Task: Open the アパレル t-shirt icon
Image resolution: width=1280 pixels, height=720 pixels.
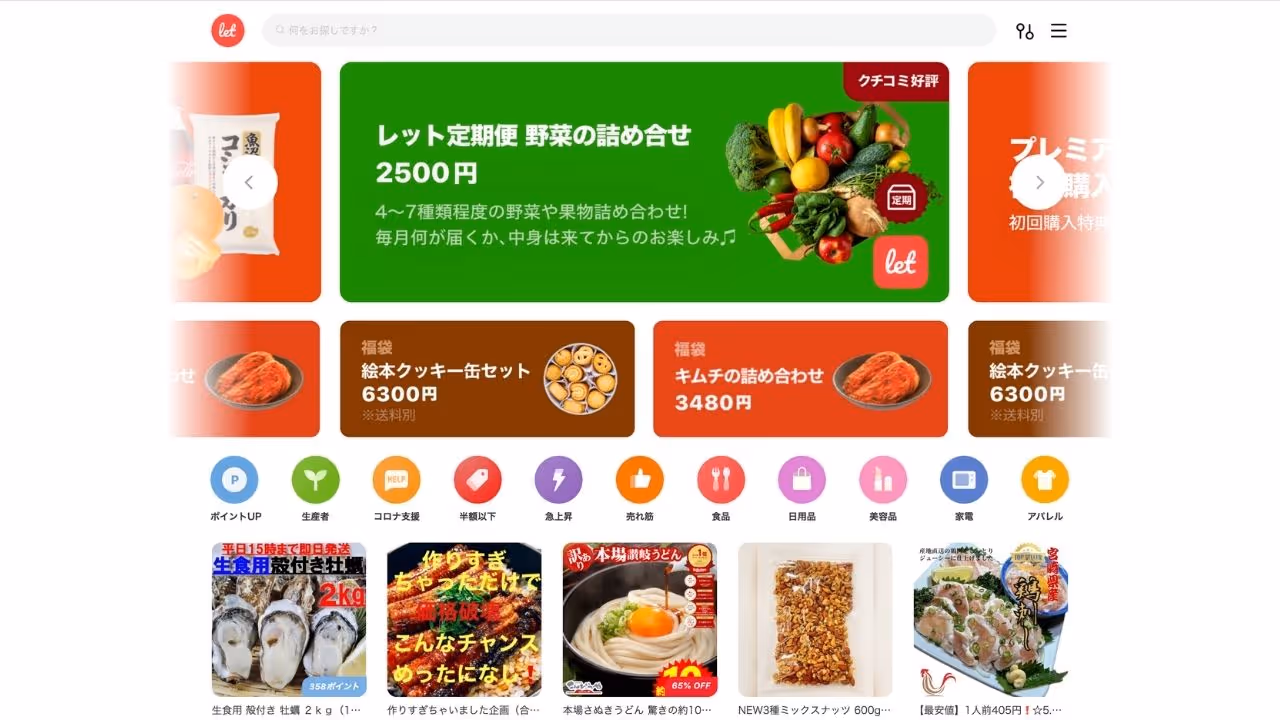Action: click(x=1045, y=480)
